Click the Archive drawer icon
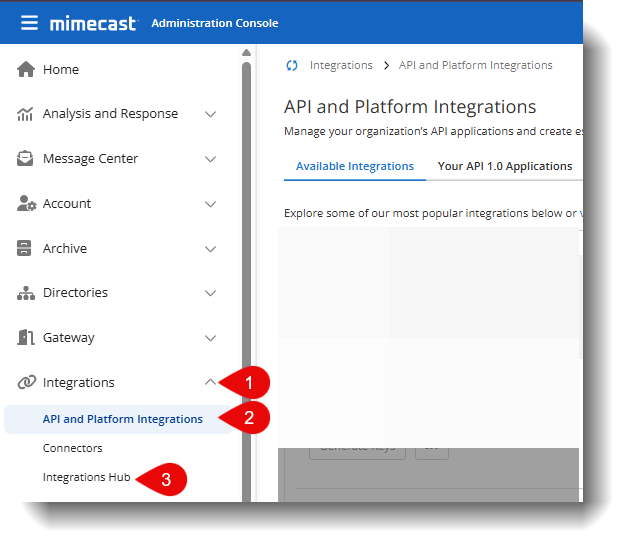 [24, 248]
